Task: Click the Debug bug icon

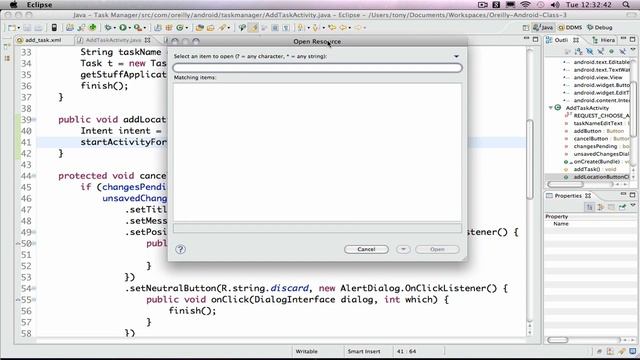Action: (107, 28)
